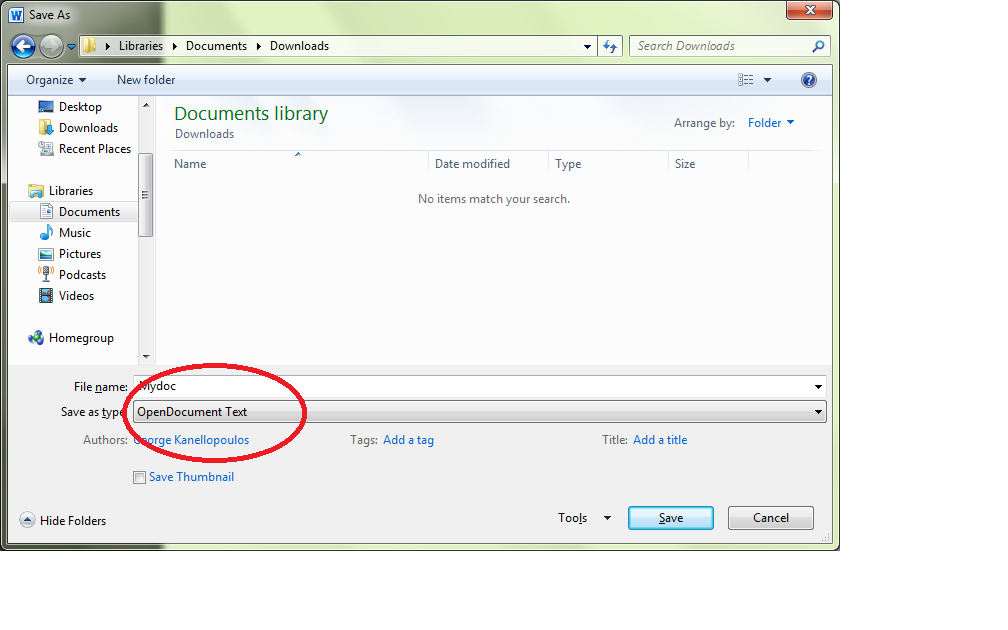Expand the address bar history dropdown
1008x630 pixels.
click(x=587, y=46)
